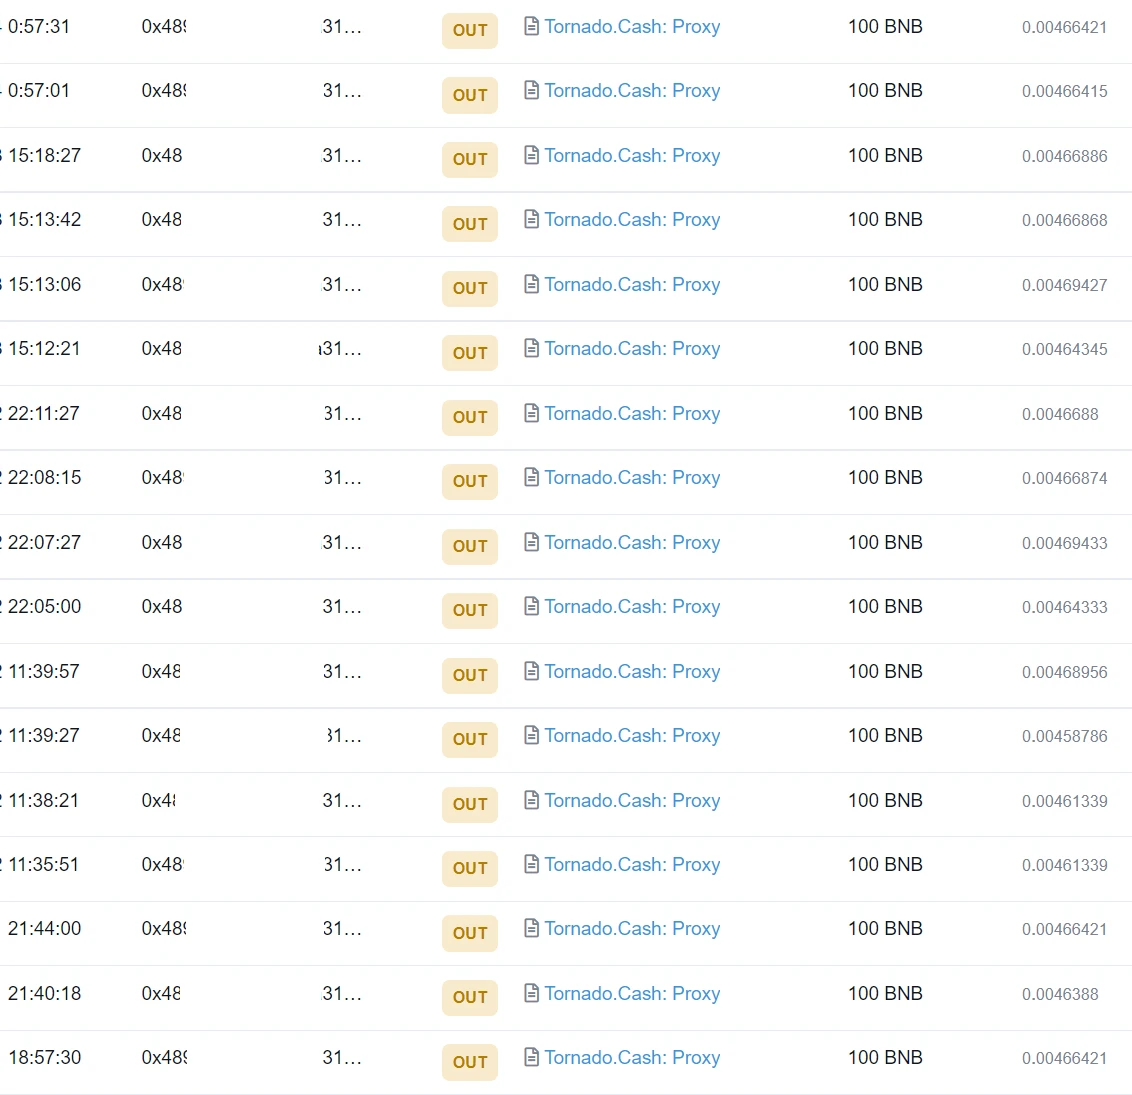Image resolution: width=1132 pixels, height=1095 pixels.
Task: Click the contract file icon in the 11:38:21 row
Action: tap(531, 800)
